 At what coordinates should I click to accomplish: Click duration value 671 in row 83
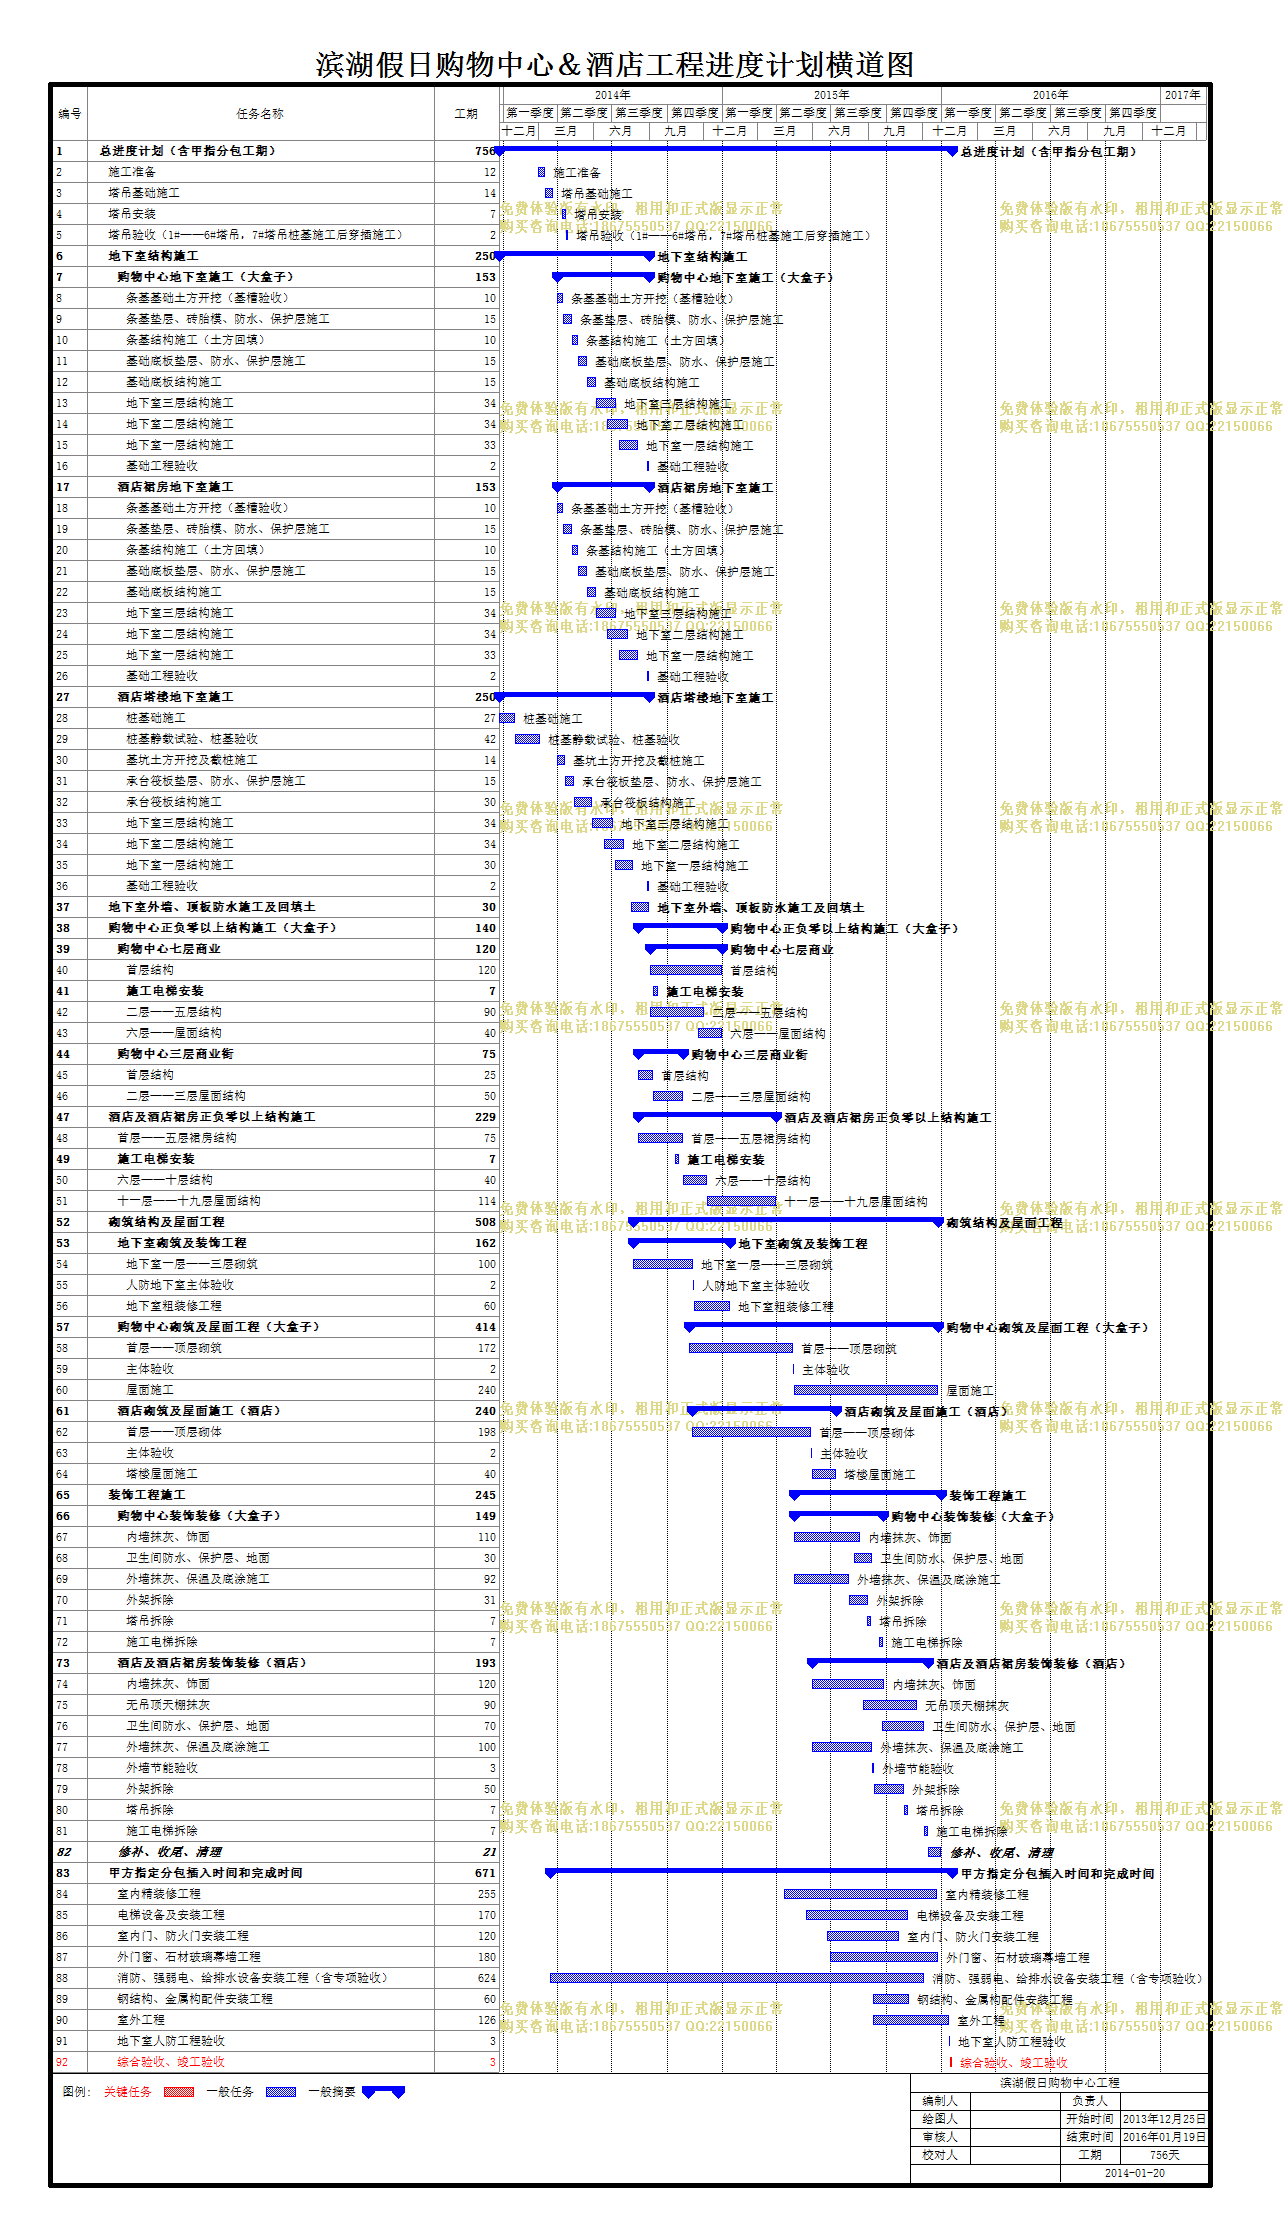(x=485, y=1873)
